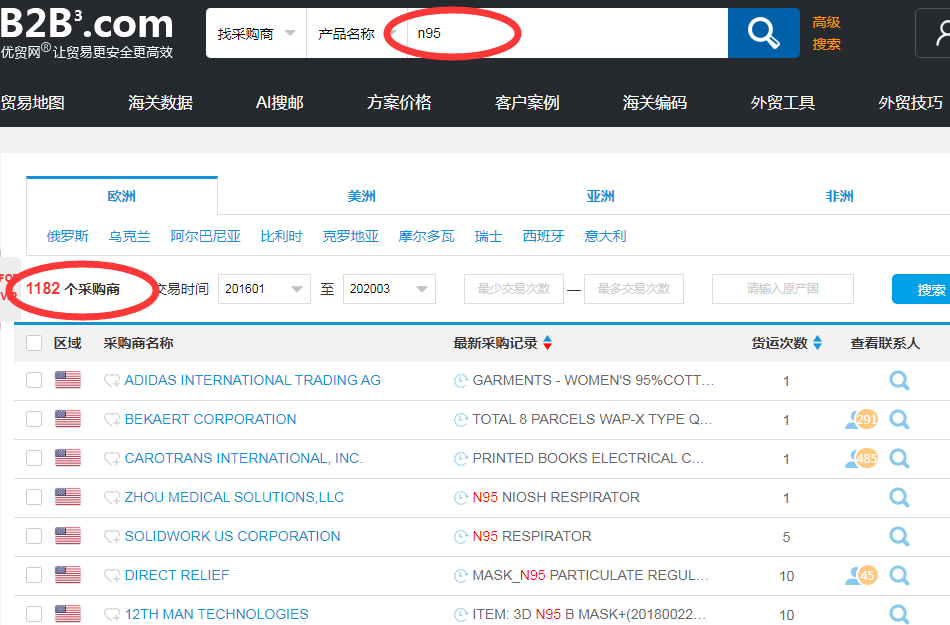Click US flag icon in ADIDAS row
Image resolution: width=950 pixels, height=625 pixels.
coord(68,380)
